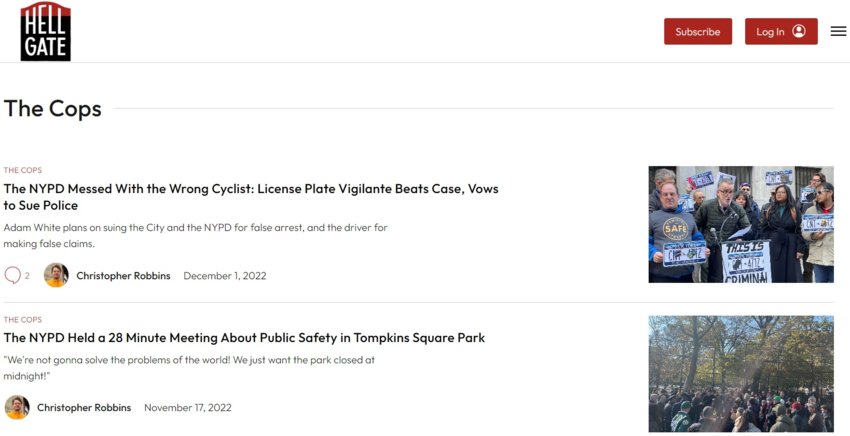Click Christopher Robbins name near November 17 date

(84, 407)
